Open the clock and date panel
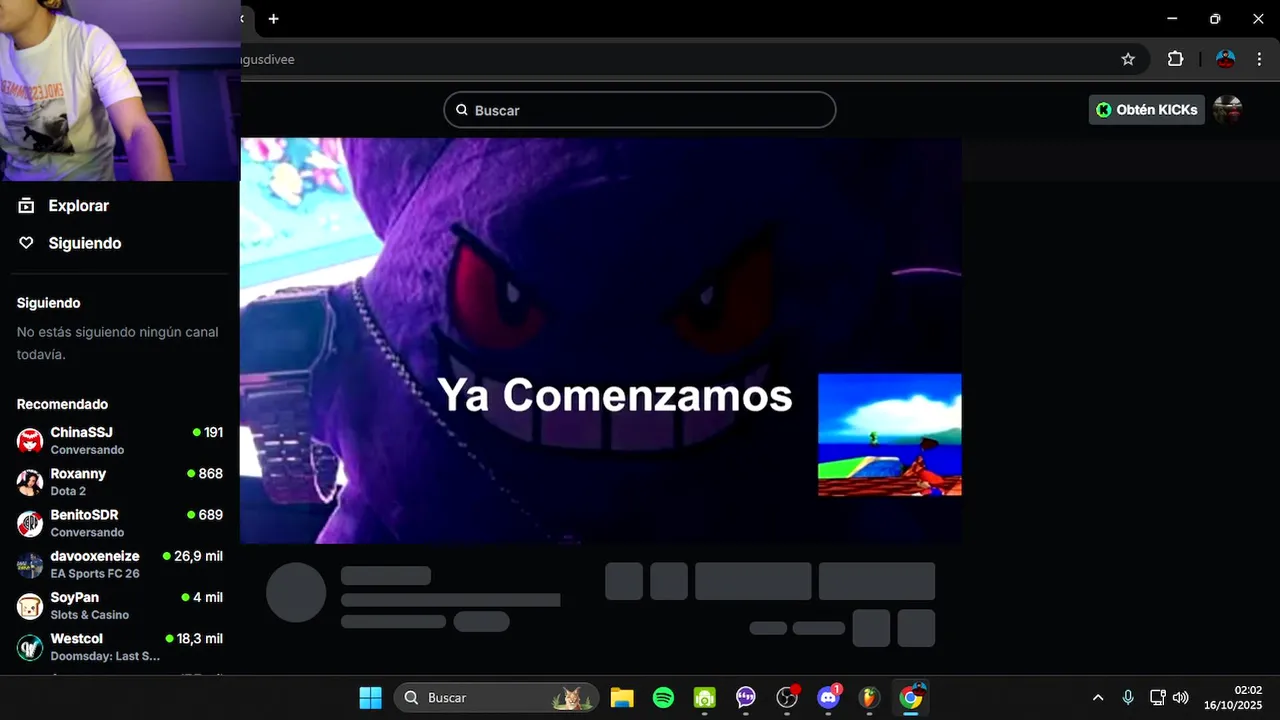 1233,697
